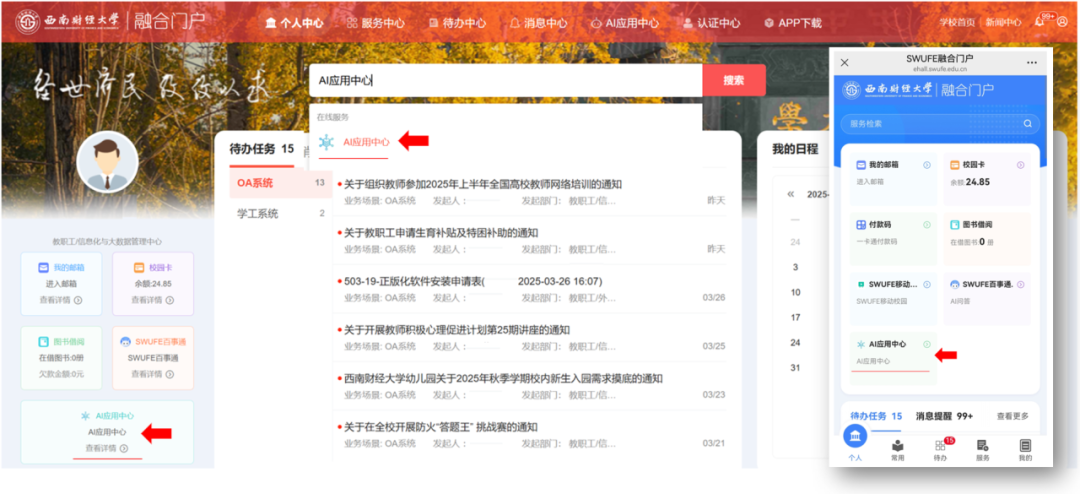Expand 查看详情 under the 校园卡 card
Screen dimensions: 1080x494
152,300
